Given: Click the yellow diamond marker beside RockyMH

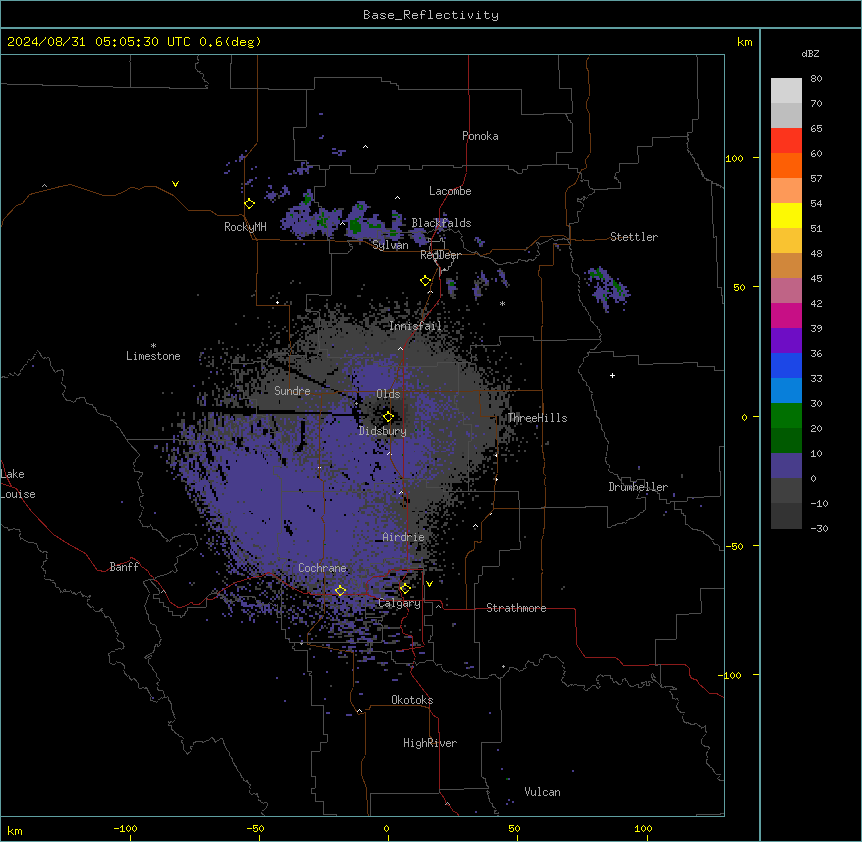Looking at the screenshot, I should coord(250,204).
